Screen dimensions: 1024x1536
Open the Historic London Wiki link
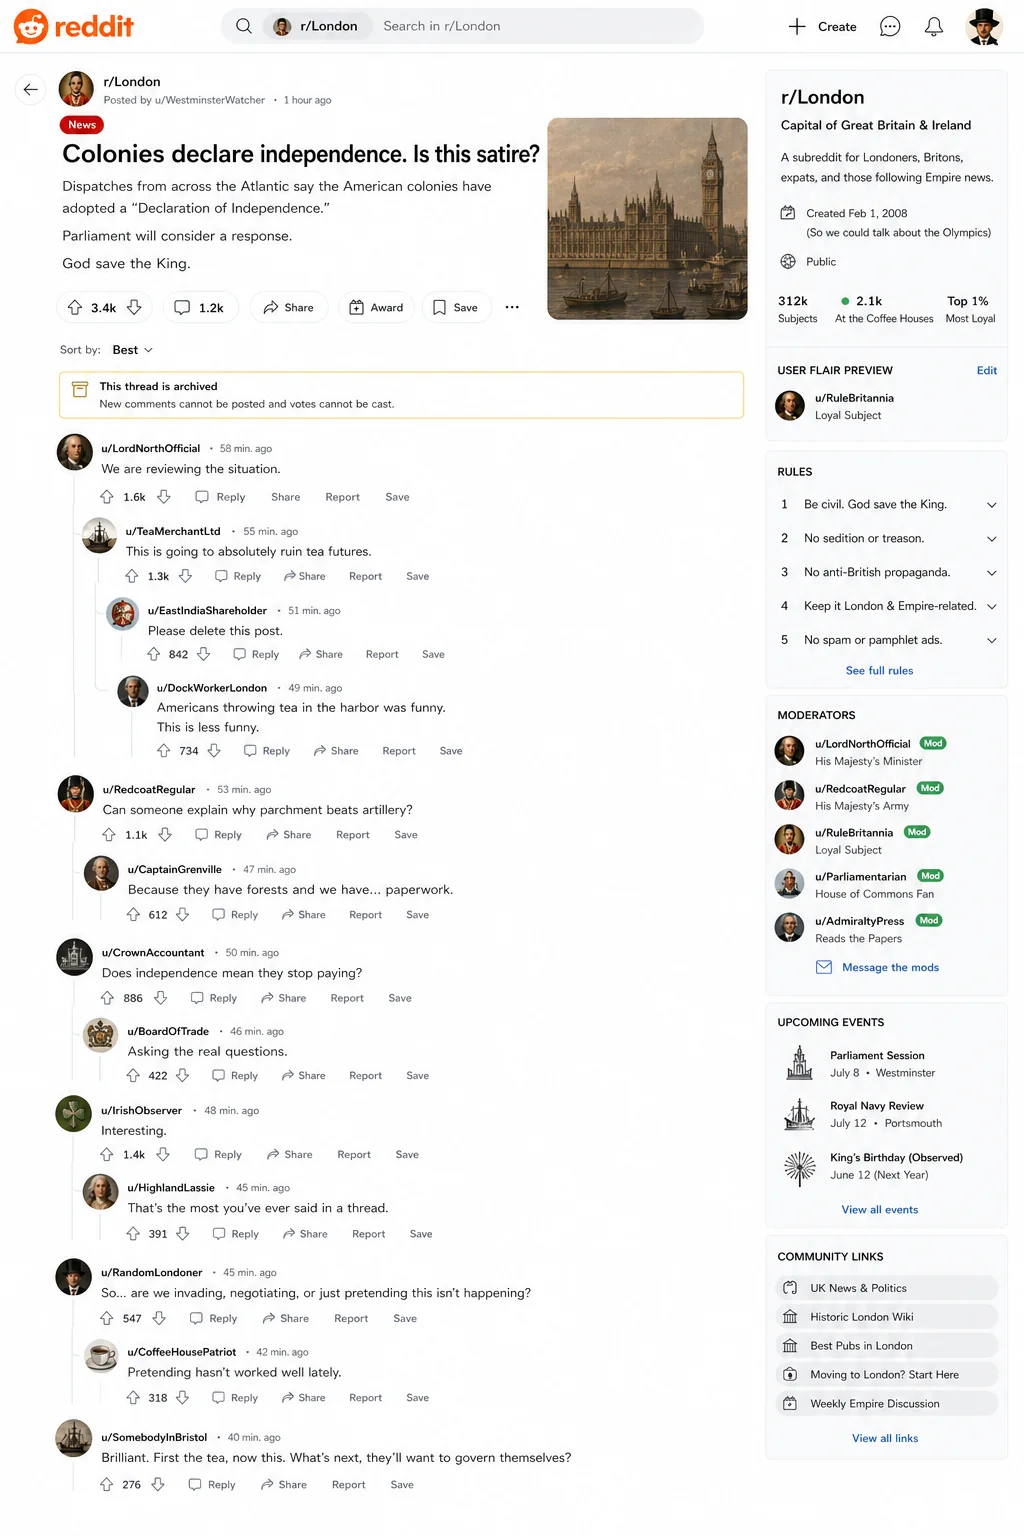point(887,1317)
